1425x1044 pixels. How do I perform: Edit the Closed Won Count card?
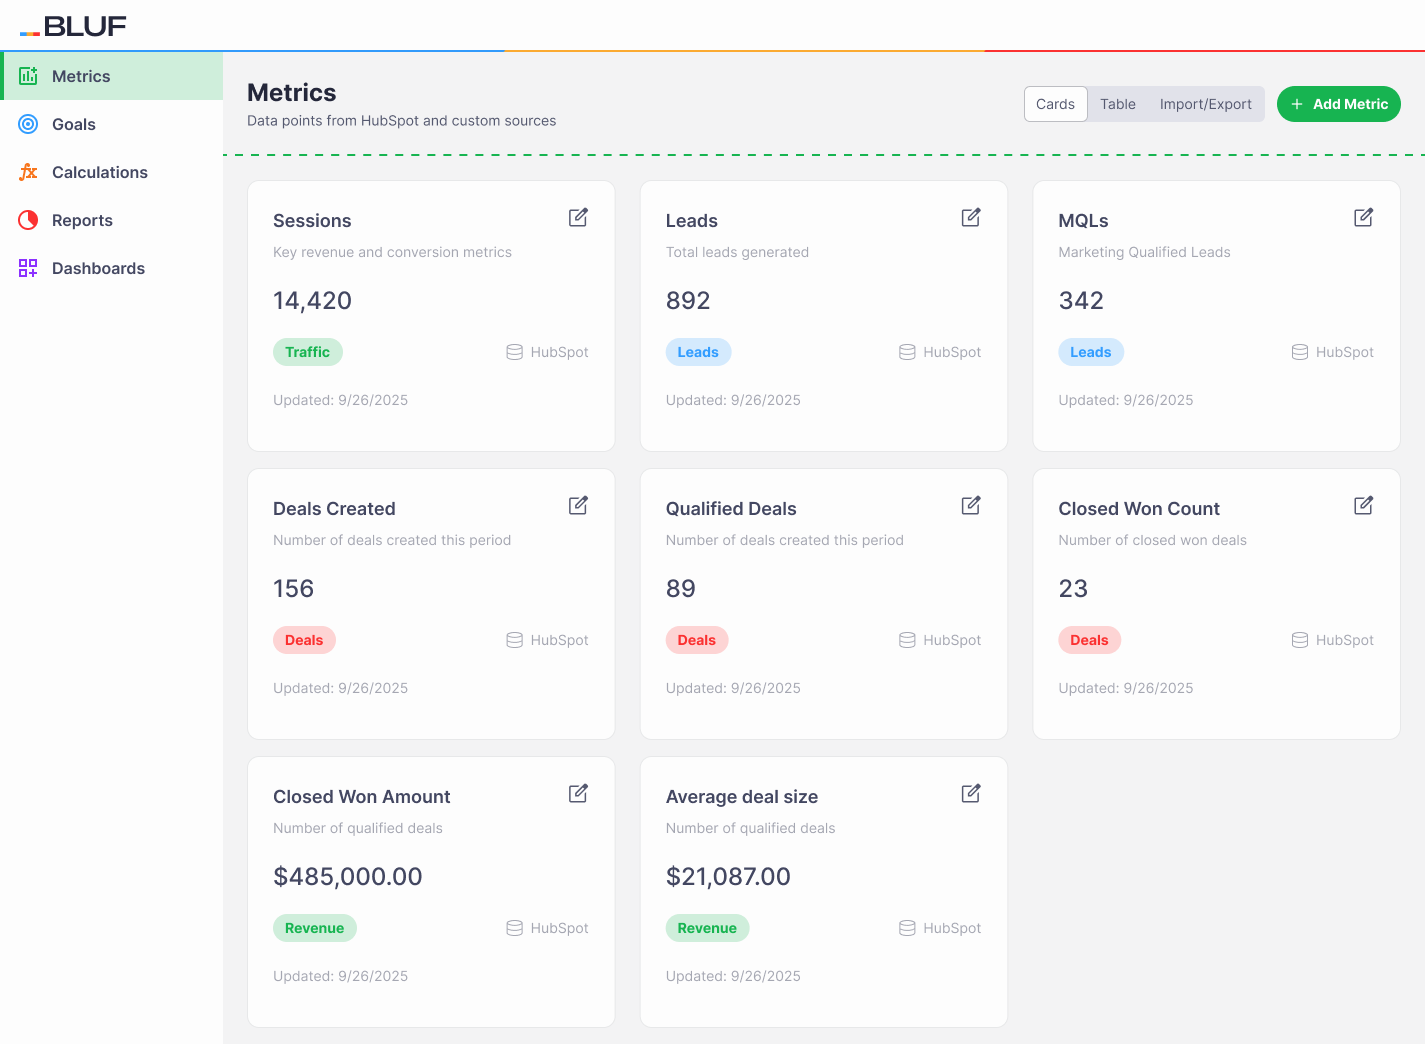coord(1364,506)
